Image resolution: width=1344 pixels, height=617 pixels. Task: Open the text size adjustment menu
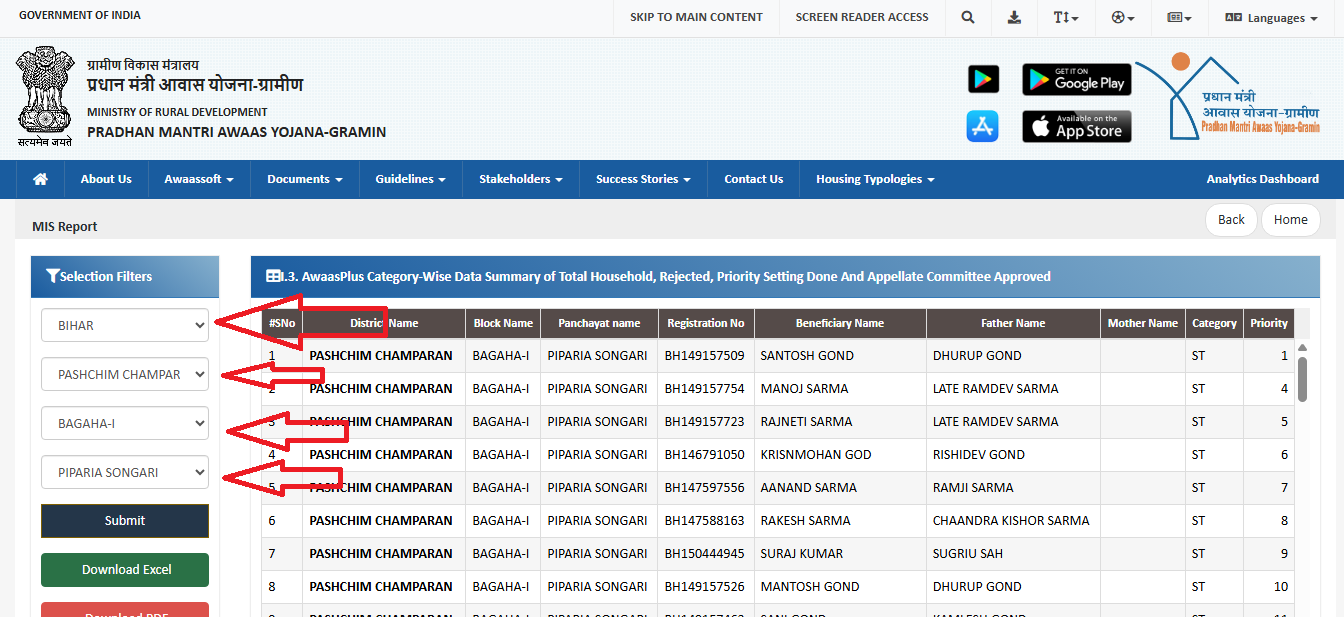click(1065, 18)
